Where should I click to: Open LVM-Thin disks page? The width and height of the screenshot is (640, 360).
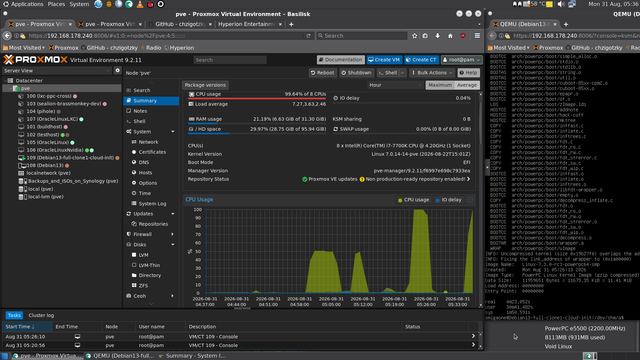(149, 265)
